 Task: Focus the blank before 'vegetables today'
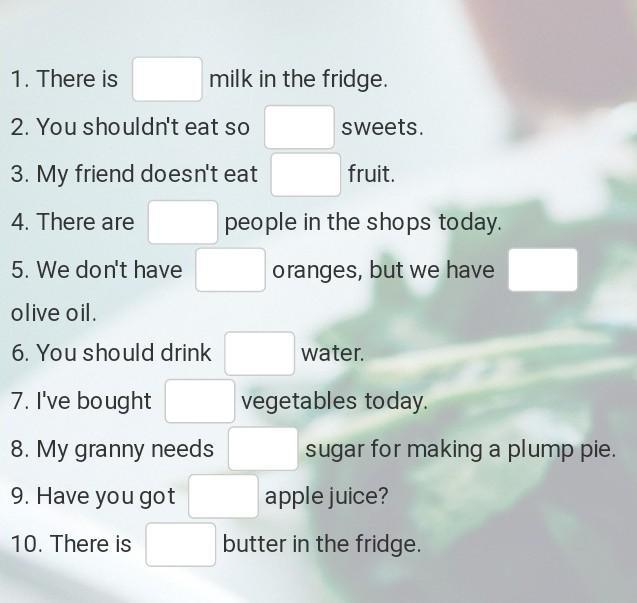pyautogui.click(x=200, y=401)
